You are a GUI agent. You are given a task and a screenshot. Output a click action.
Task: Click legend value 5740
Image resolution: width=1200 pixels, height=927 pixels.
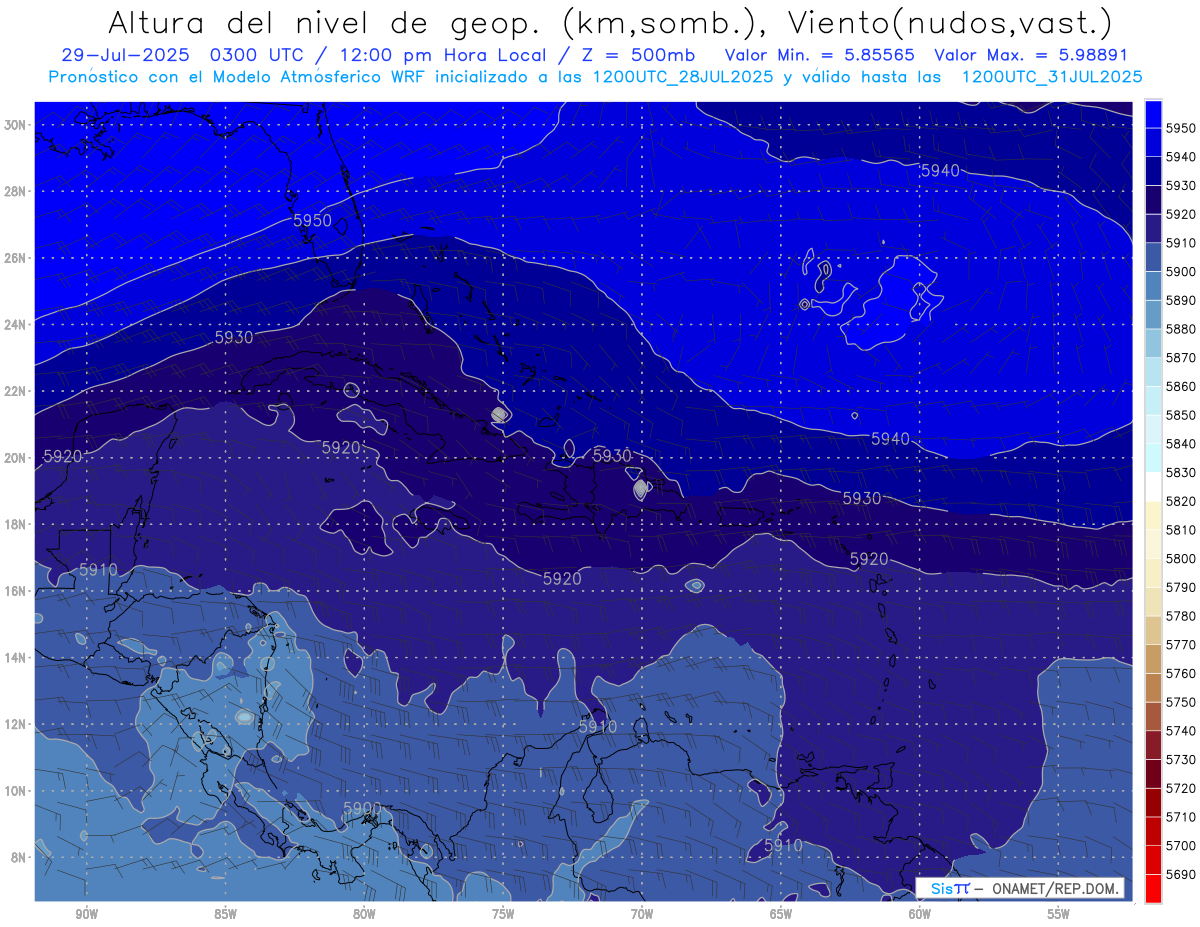(1181, 731)
